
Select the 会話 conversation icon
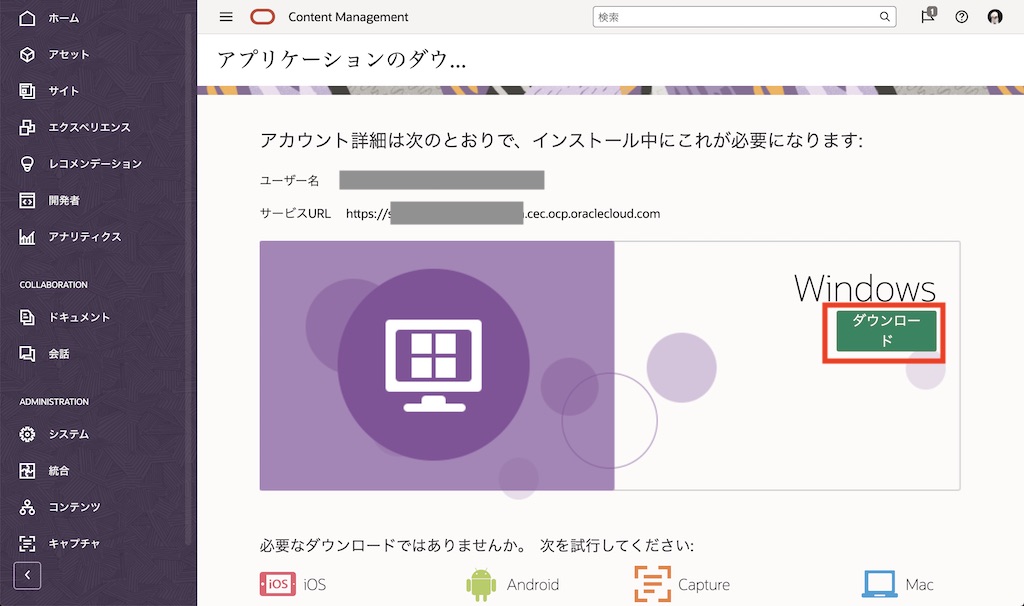coord(29,352)
